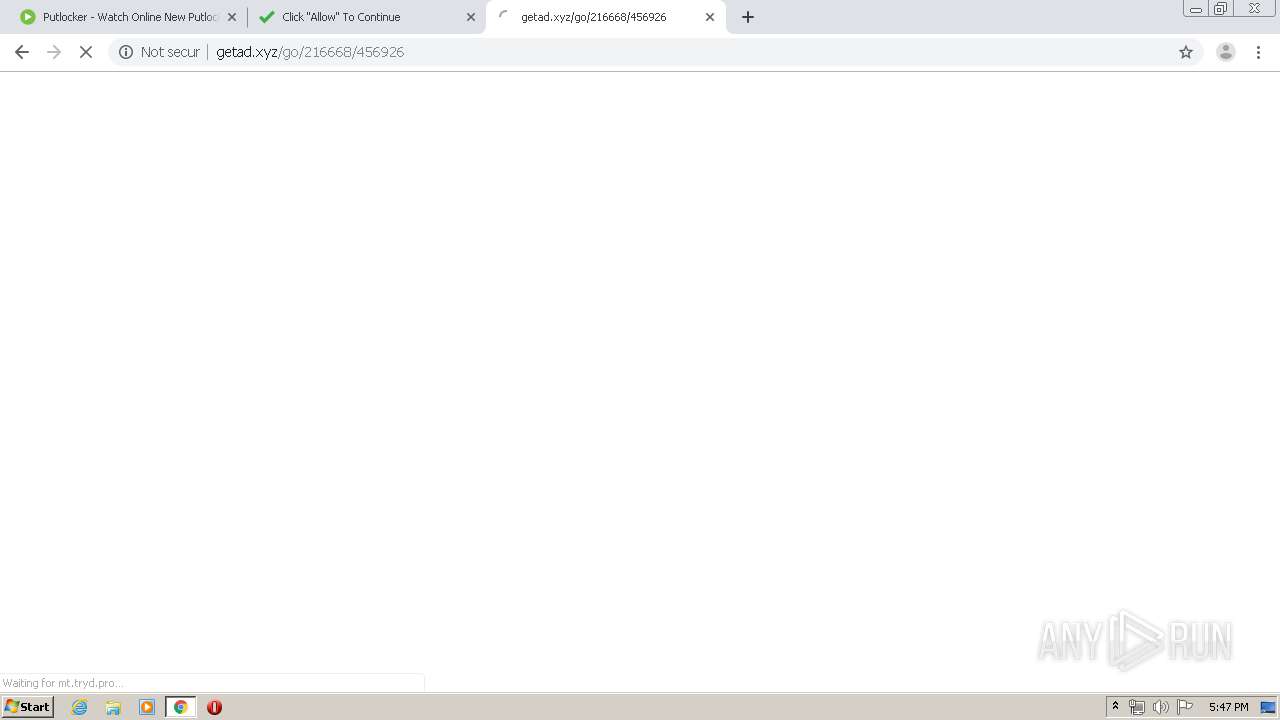Viewport: 1280px width, 720px height.
Task: Open a new tab with plus button
Action: click(x=748, y=17)
